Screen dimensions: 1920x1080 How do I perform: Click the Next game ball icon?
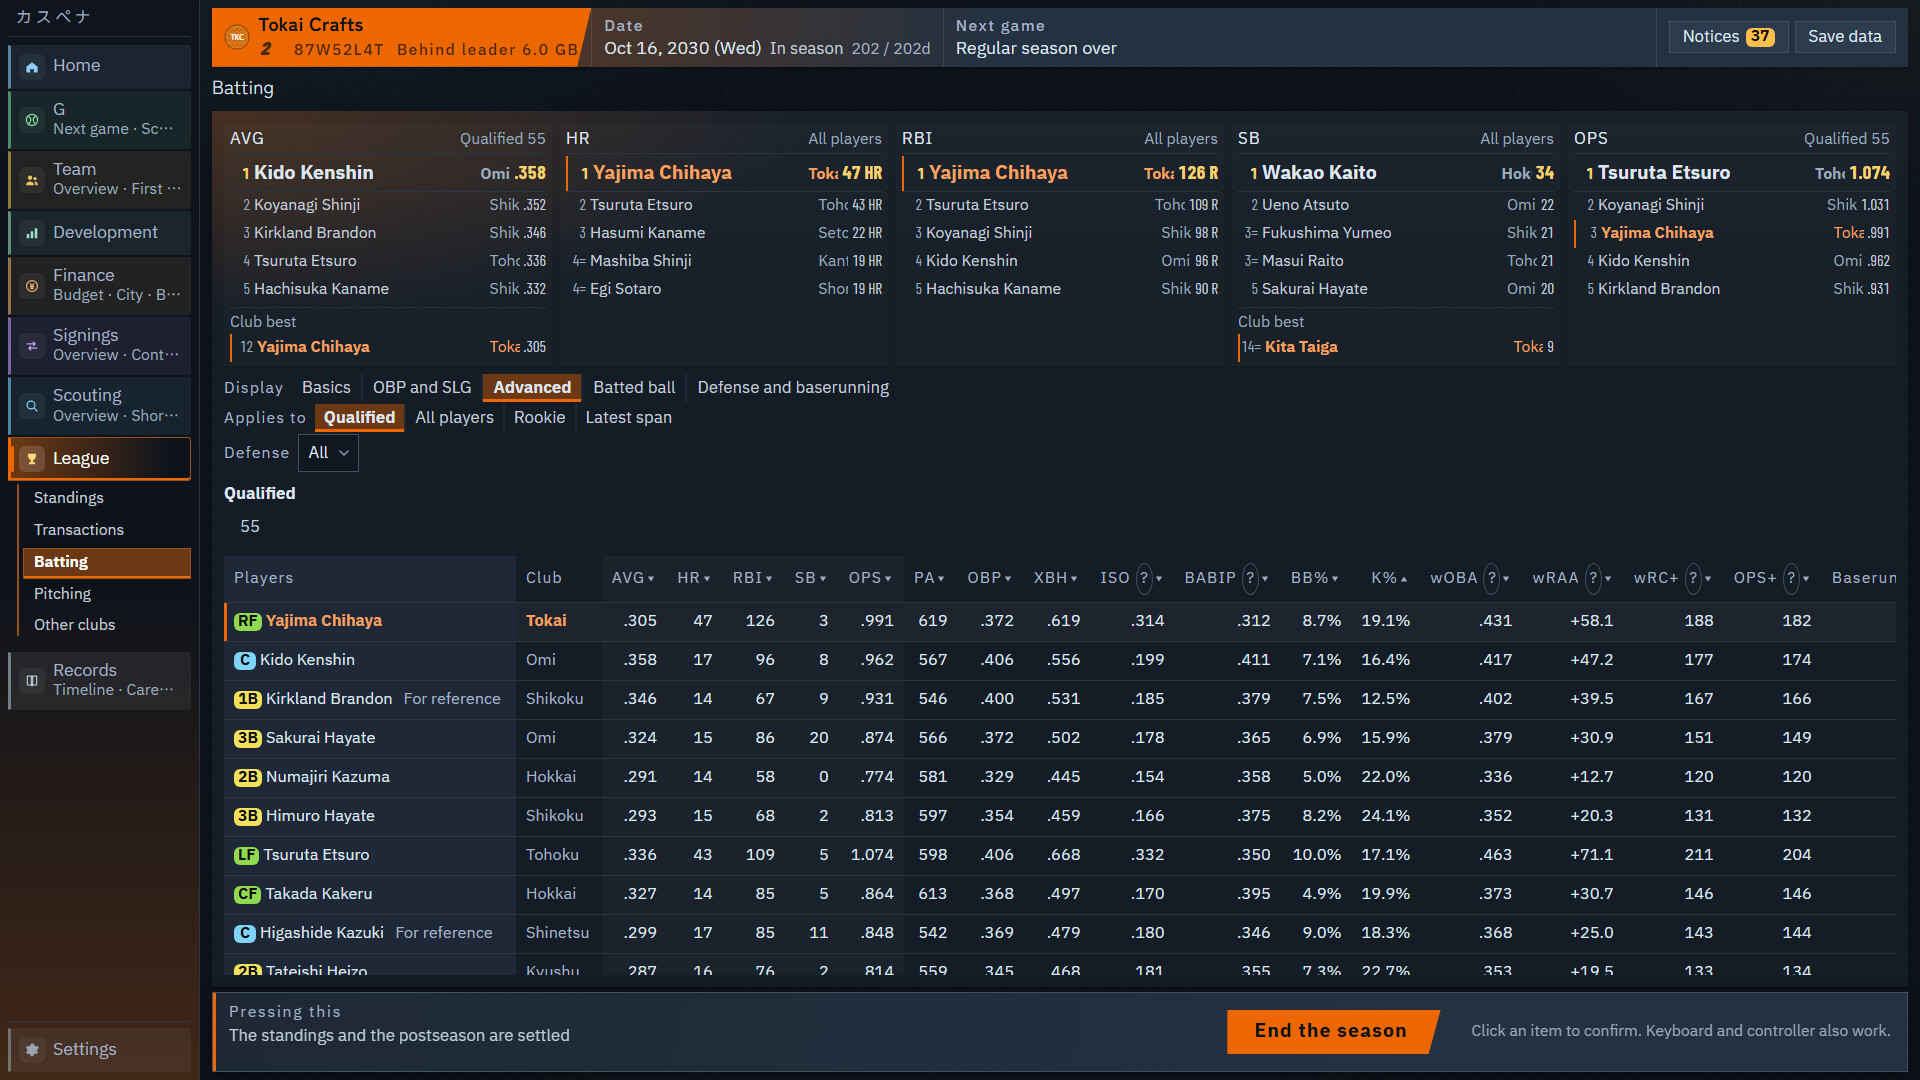click(32, 120)
